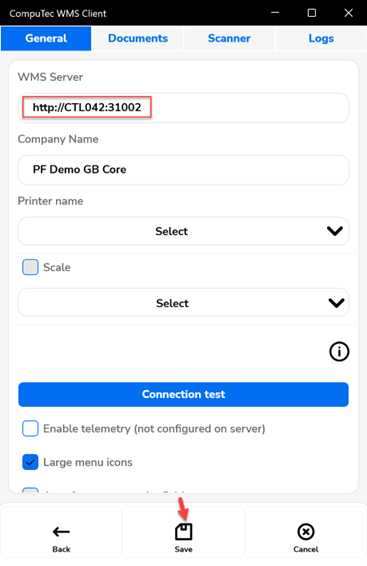Image resolution: width=367 pixels, height=566 pixels.
Task: Click the Scale dropdown chevron arrow
Action: click(336, 303)
